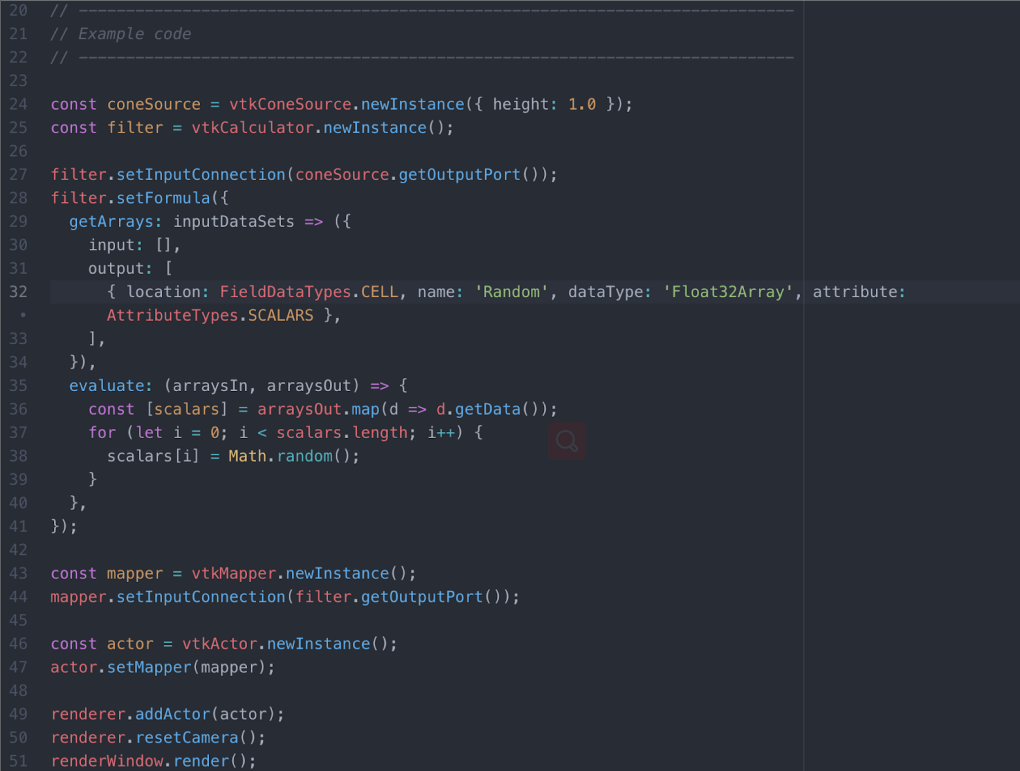Click 'renderWindow' on line 51

107,761
